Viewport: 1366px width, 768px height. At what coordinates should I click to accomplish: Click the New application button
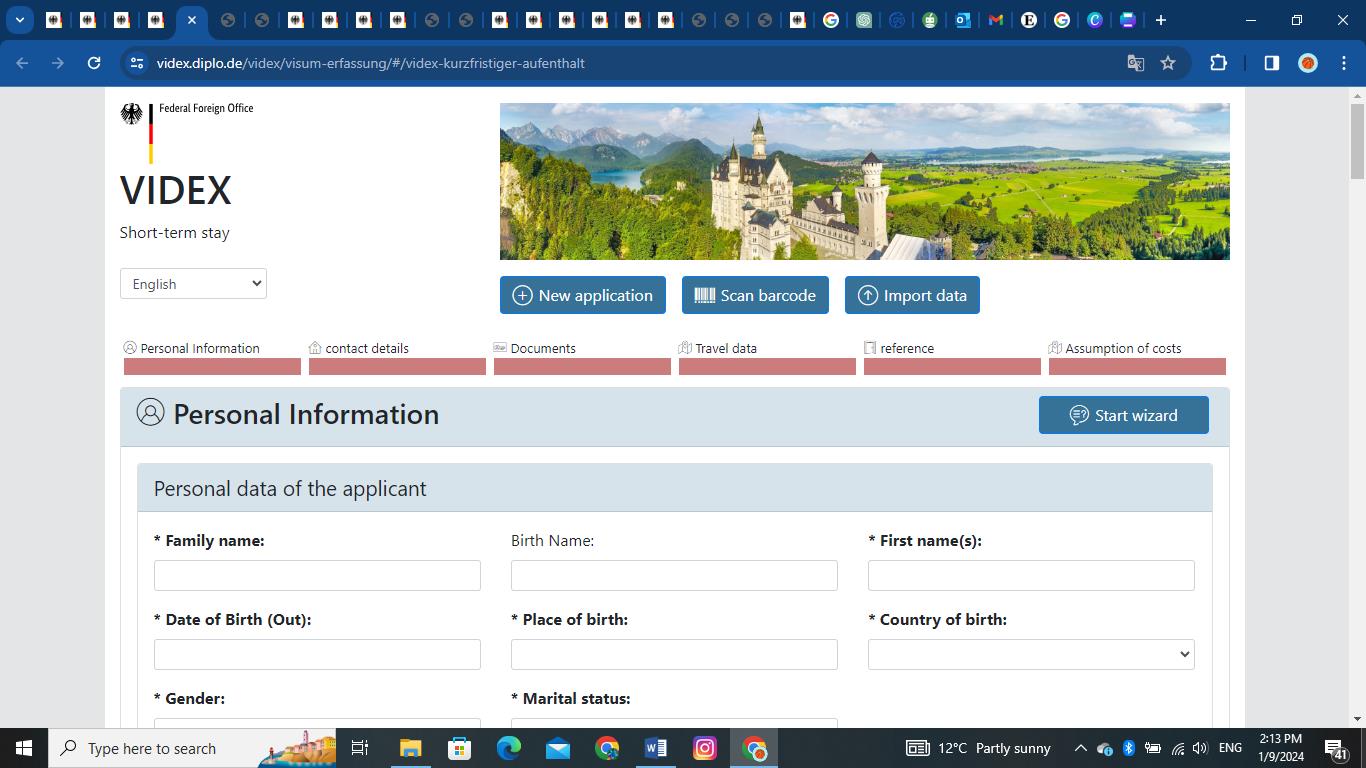pos(582,295)
